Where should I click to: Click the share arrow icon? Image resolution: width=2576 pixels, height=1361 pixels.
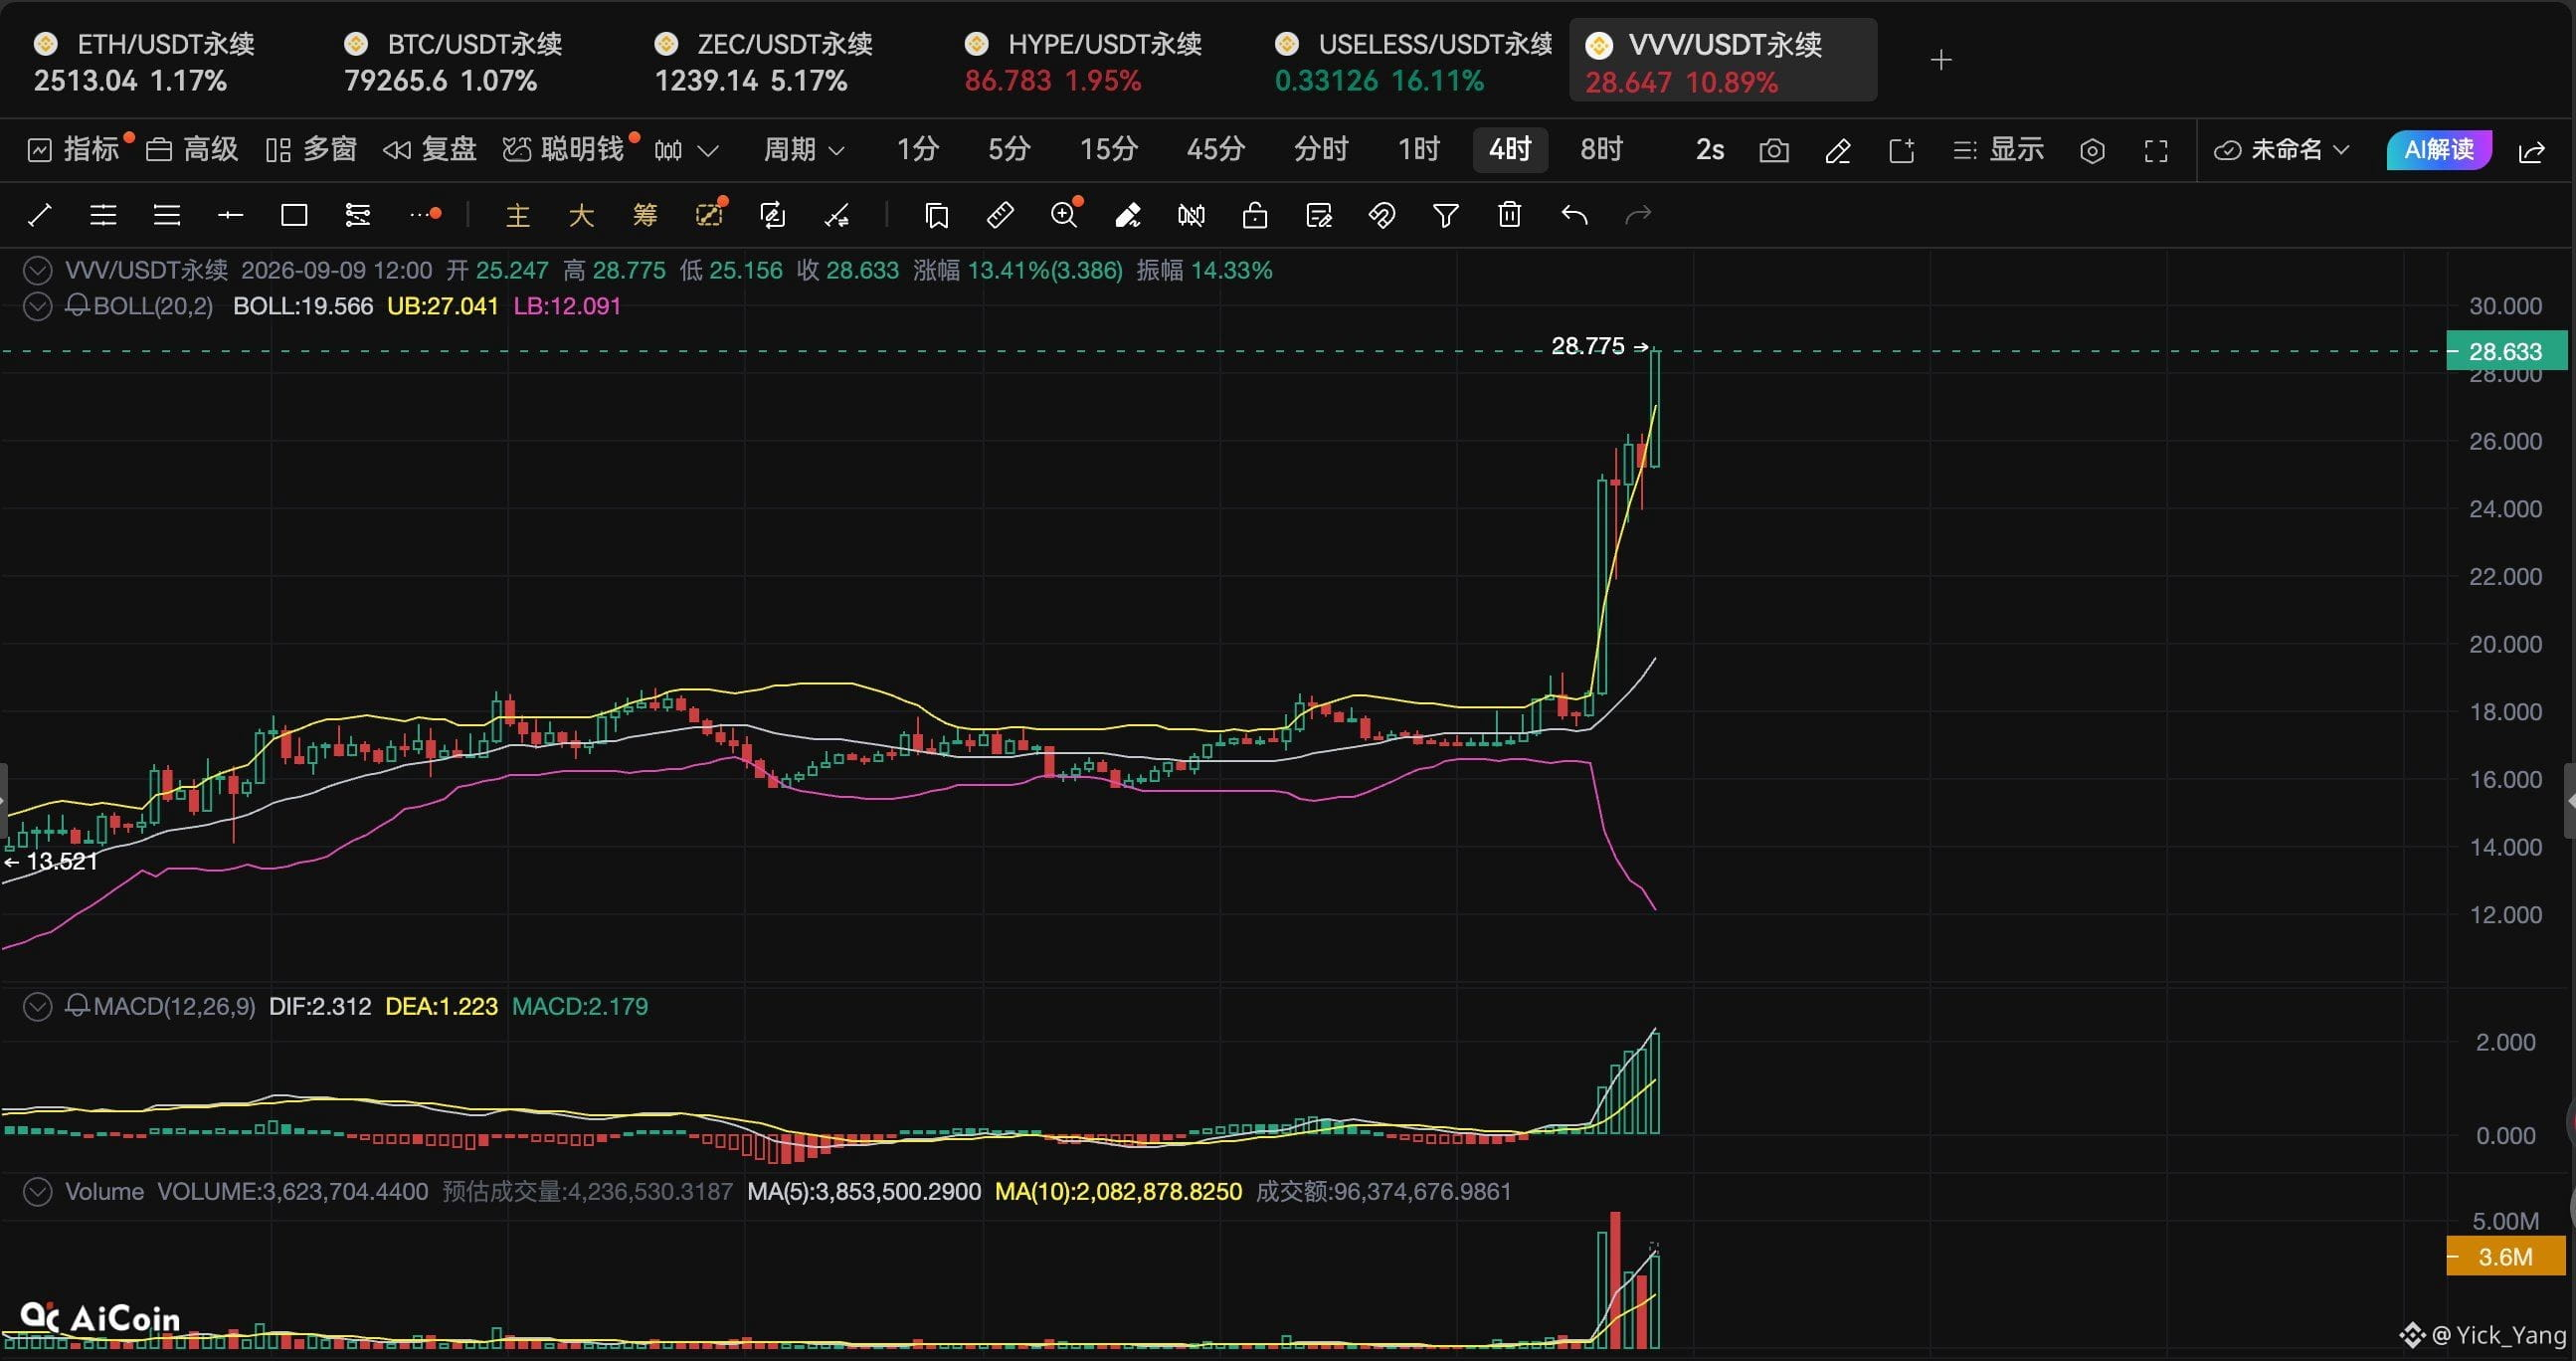click(2532, 151)
